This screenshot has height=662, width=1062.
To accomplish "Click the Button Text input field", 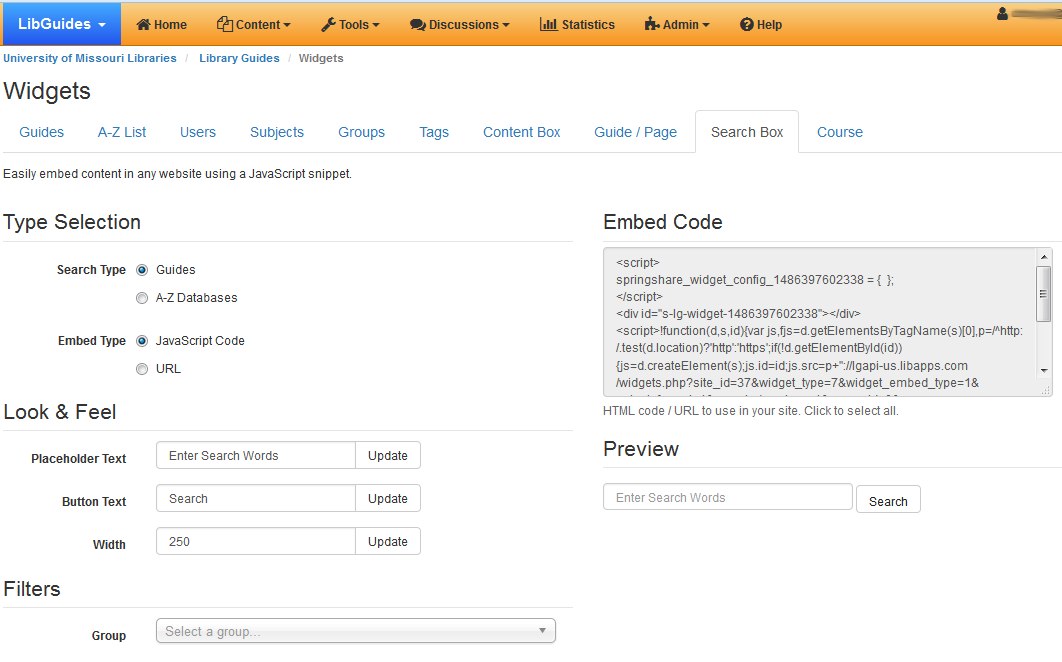I will coord(256,499).
